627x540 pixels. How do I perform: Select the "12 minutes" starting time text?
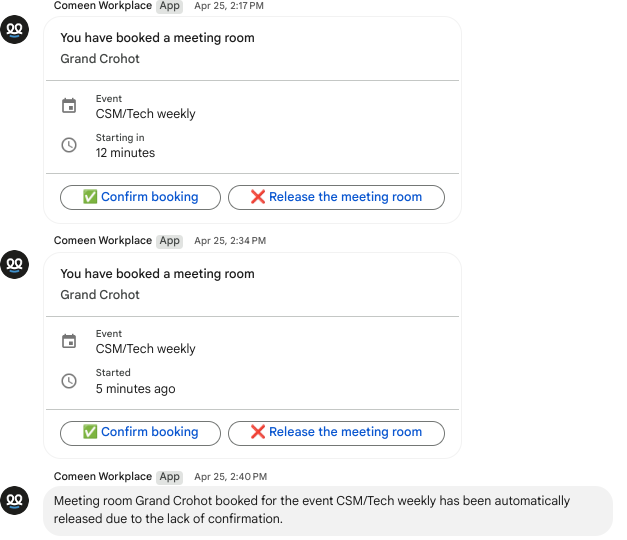125,153
